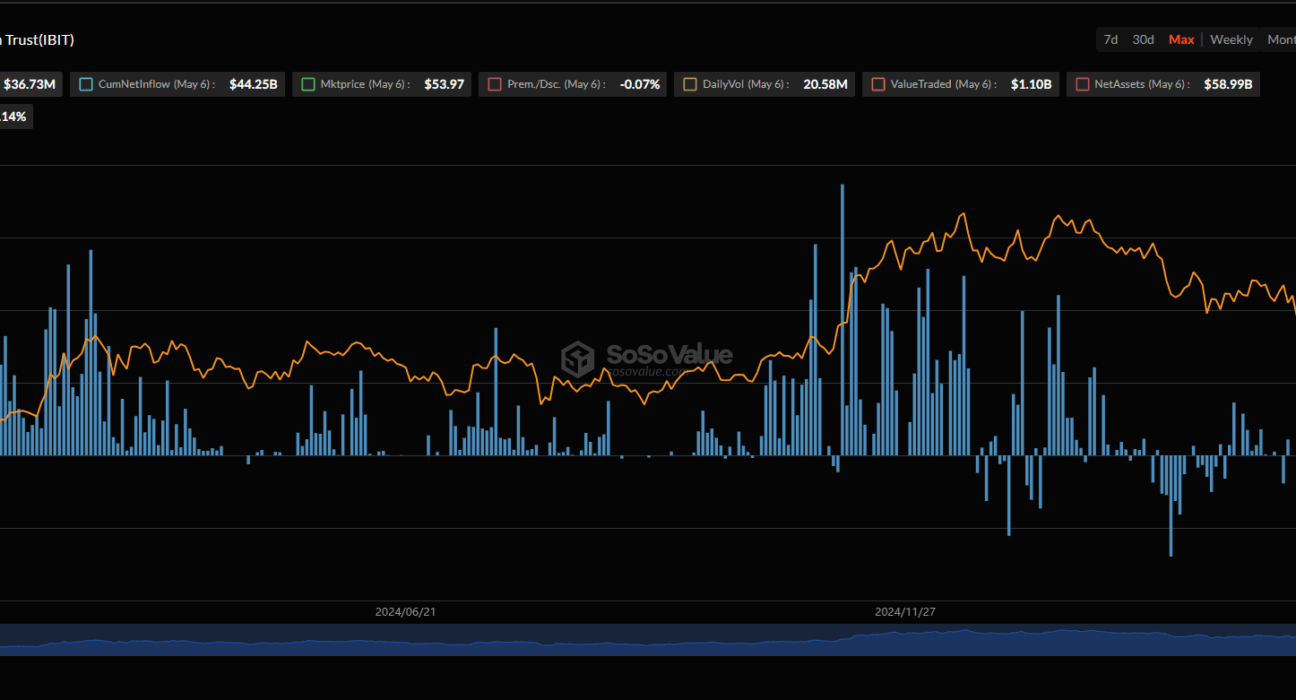Image resolution: width=1296 pixels, height=700 pixels.
Task: Switch chart range to 30d
Action: [x=1143, y=40]
